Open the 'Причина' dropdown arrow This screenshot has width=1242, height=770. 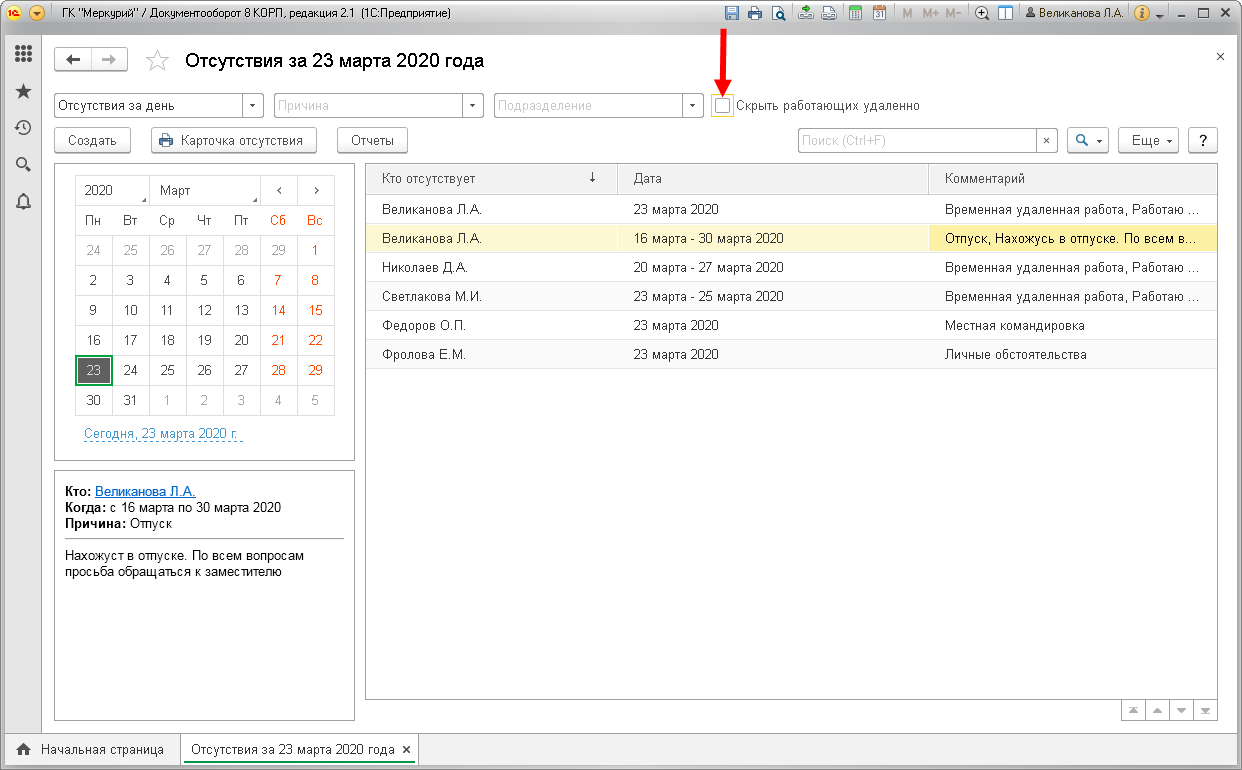coord(473,105)
